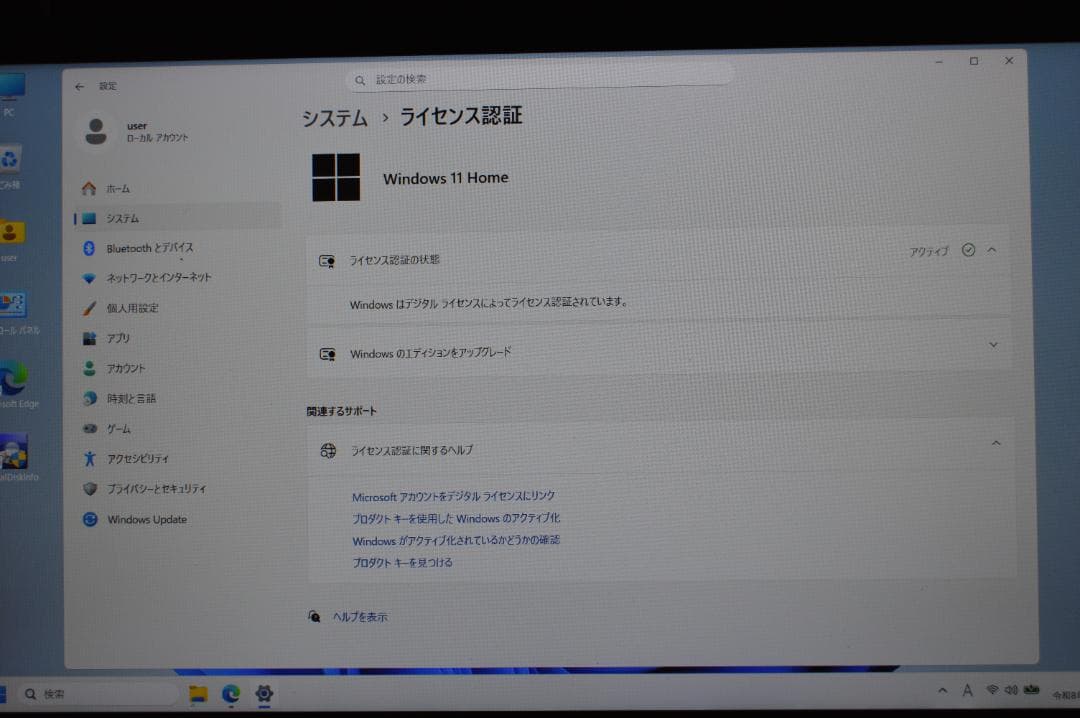This screenshot has width=1080, height=718.
Task: Open ネットワークとインターネット settings
Action: (177, 278)
